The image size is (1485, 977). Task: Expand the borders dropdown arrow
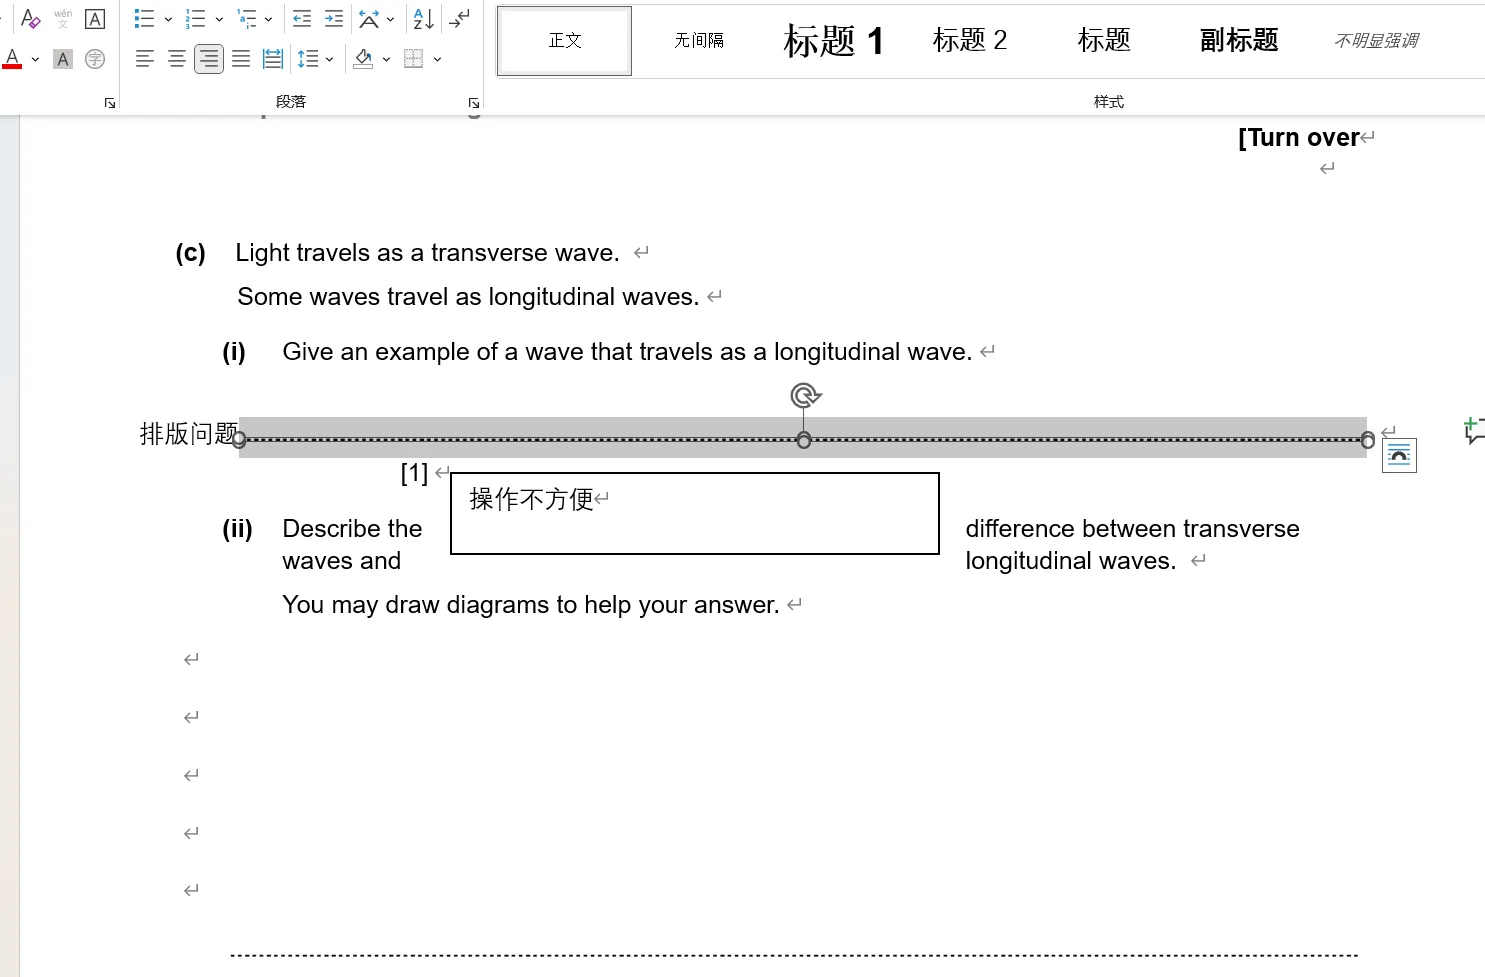438,59
